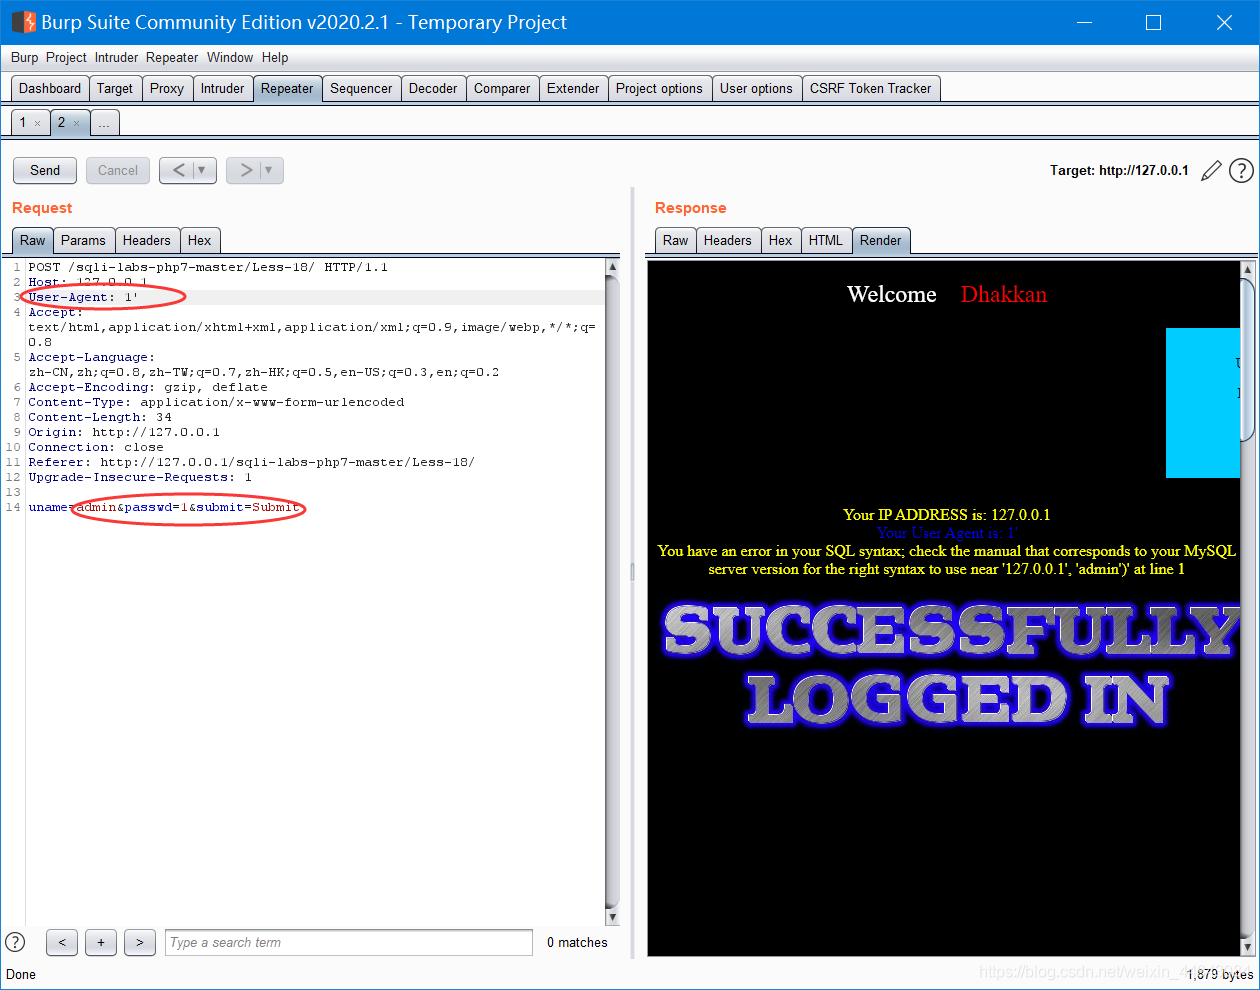Click the edit target pencil icon
This screenshot has height=990, width=1260.
coord(1211,171)
